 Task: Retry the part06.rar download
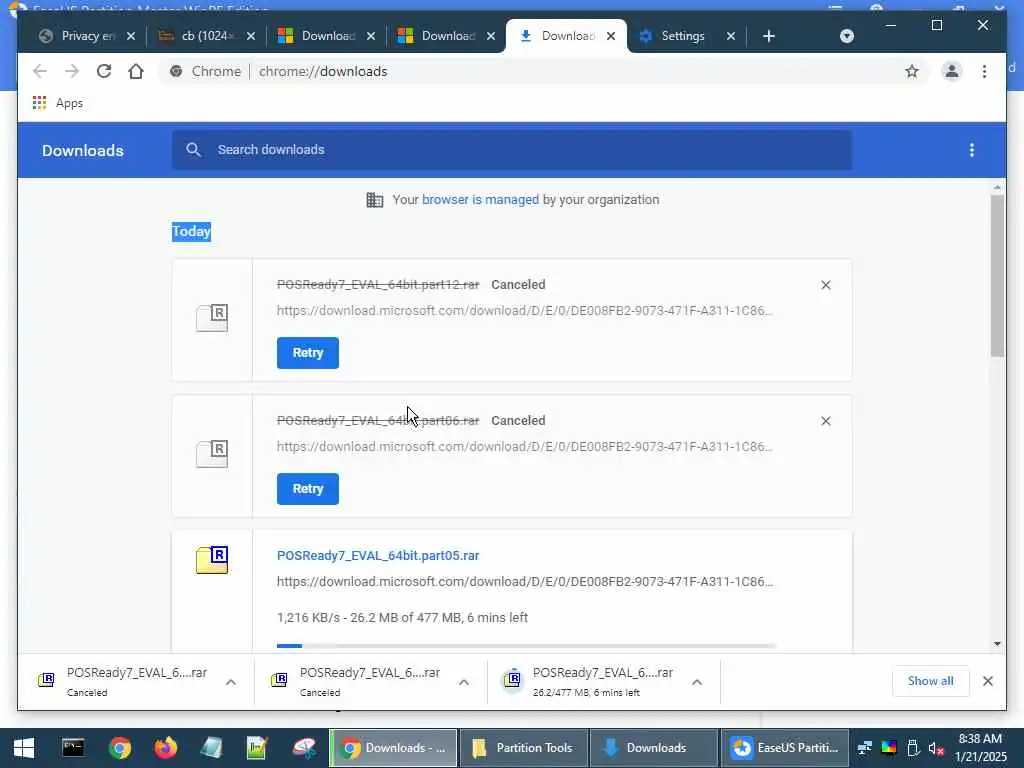pos(308,489)
